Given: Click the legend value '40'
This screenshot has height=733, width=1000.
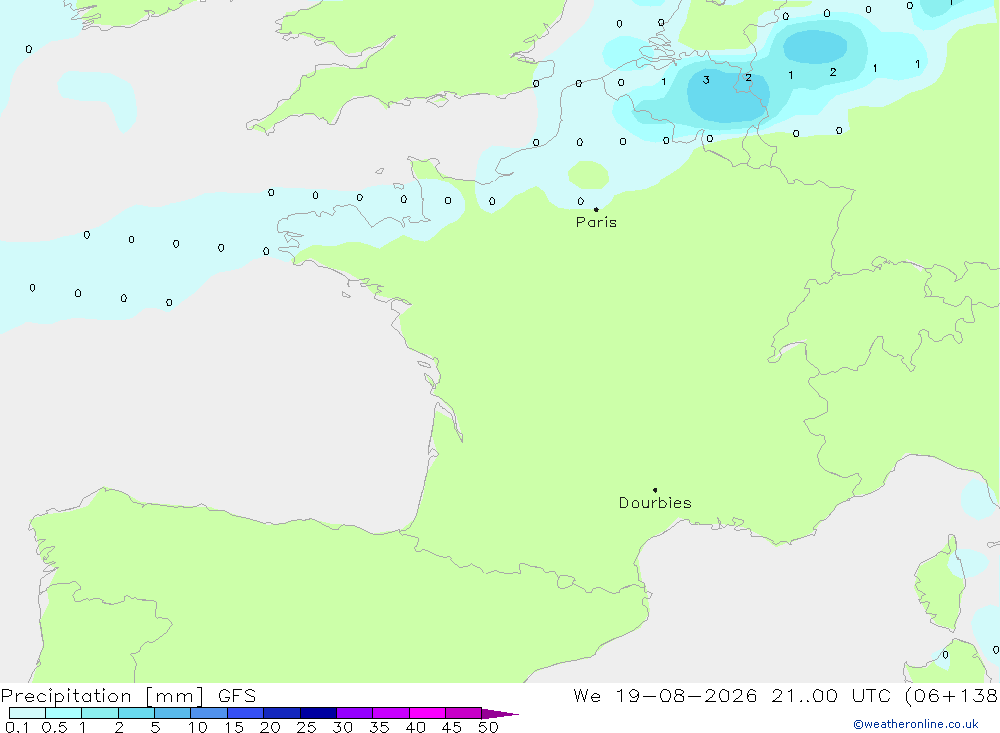Looking at the screenshot, I should click(416, 727).
